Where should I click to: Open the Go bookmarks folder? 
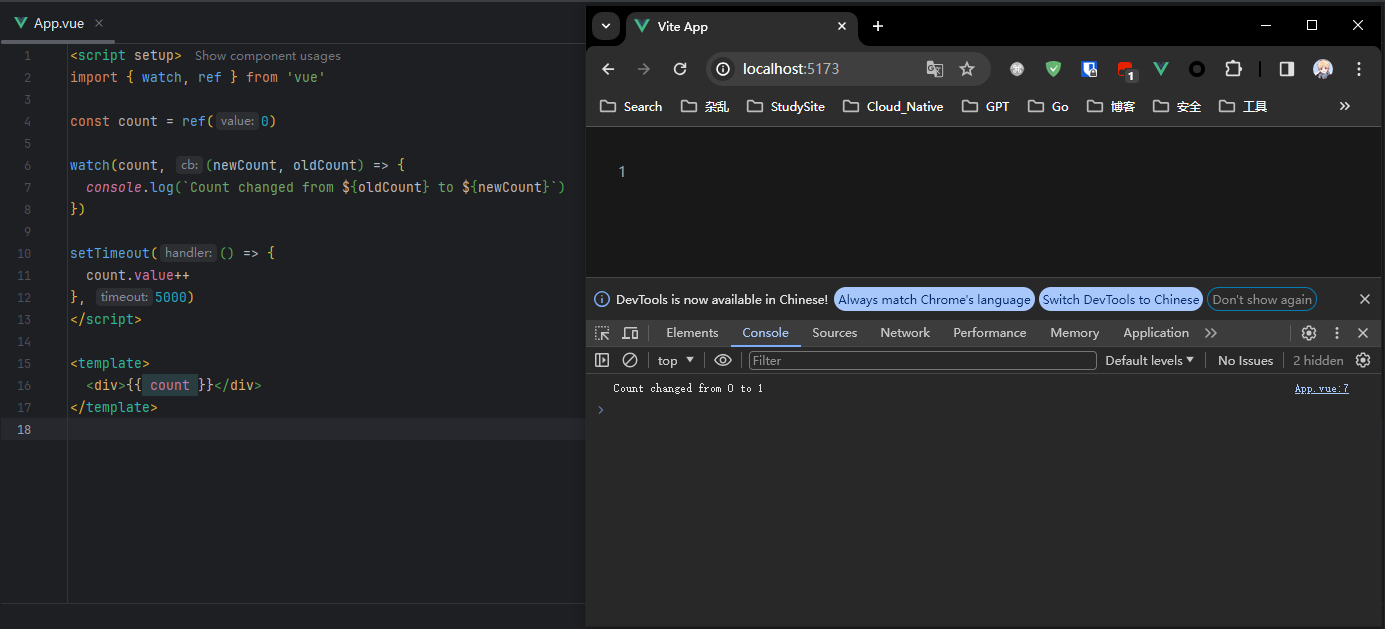(1048, 106)
